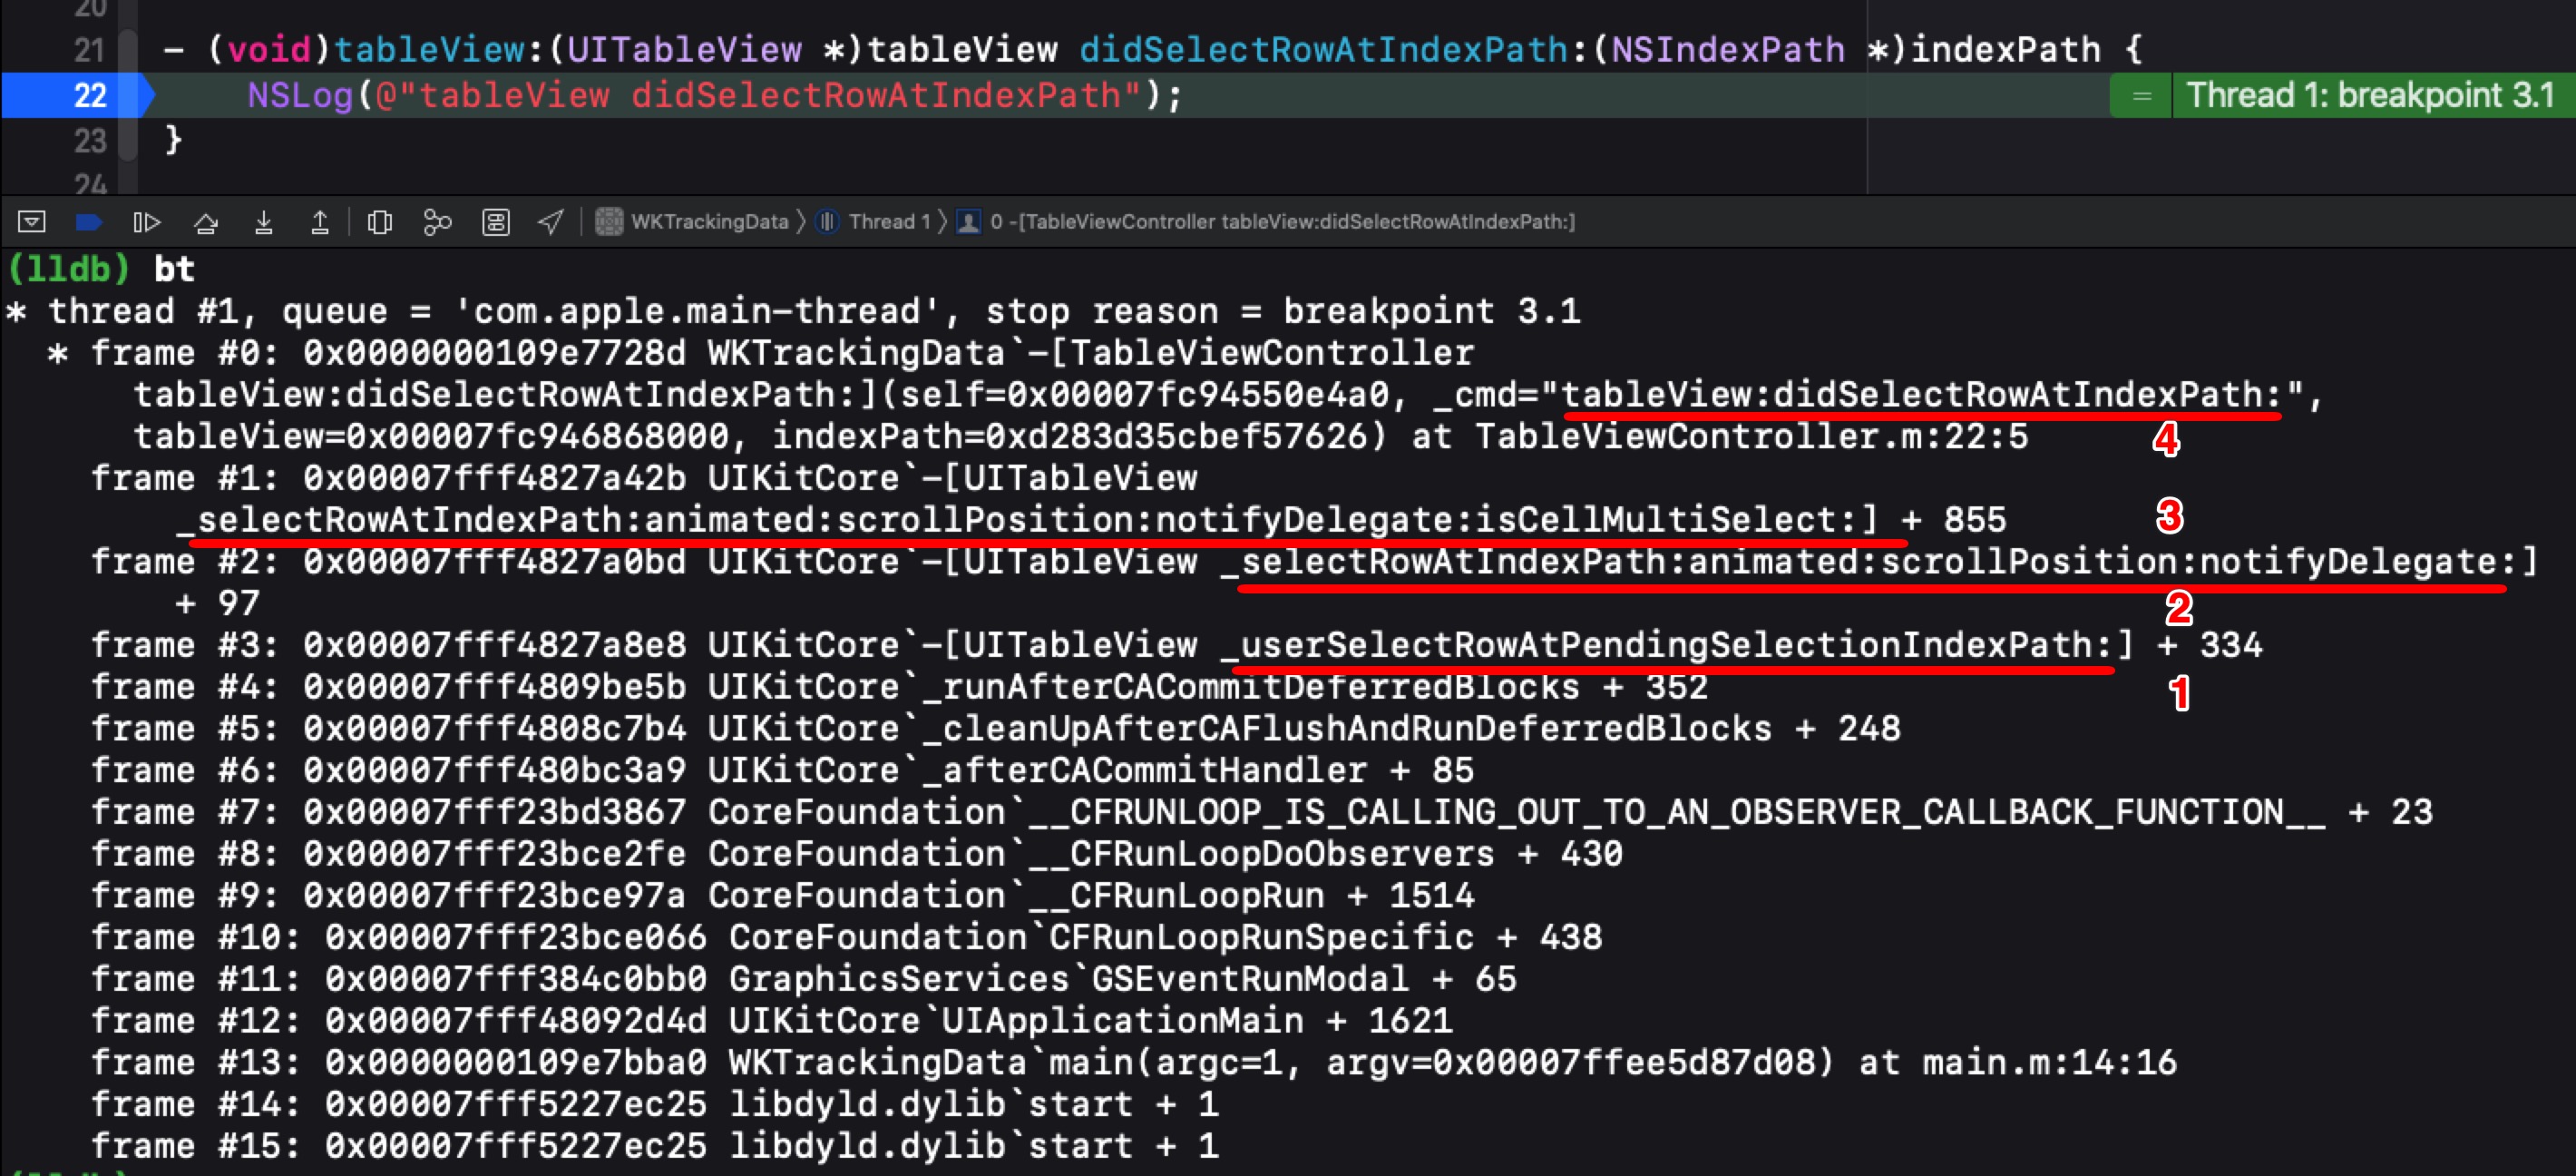Step into the function
This screenshot has width=2576, height=1176.
(264, 222)
